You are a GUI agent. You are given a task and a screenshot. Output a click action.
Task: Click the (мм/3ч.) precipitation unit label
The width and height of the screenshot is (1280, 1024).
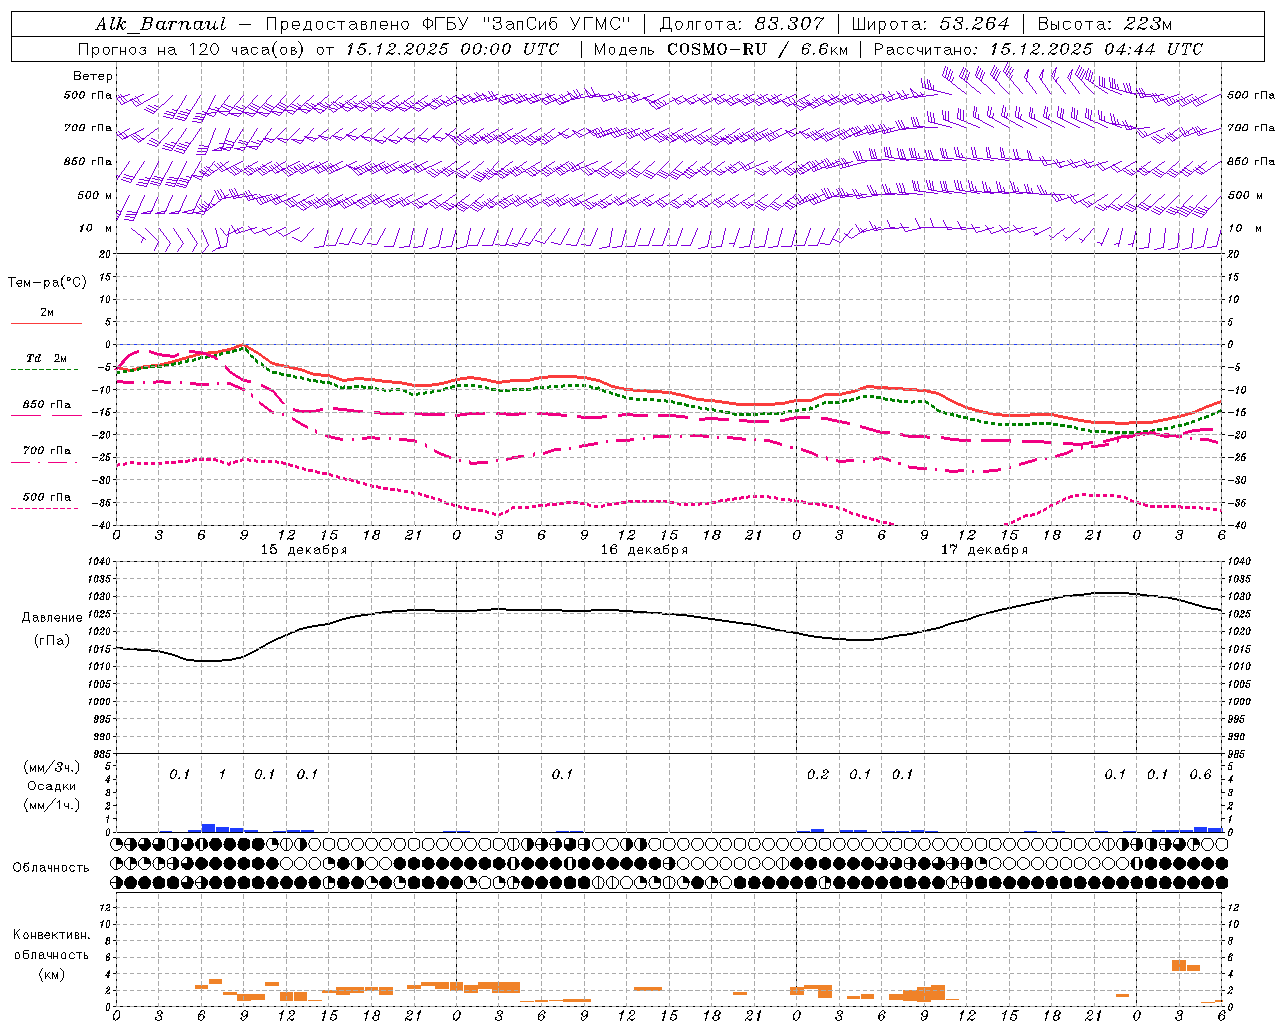[x=52, y=767]
